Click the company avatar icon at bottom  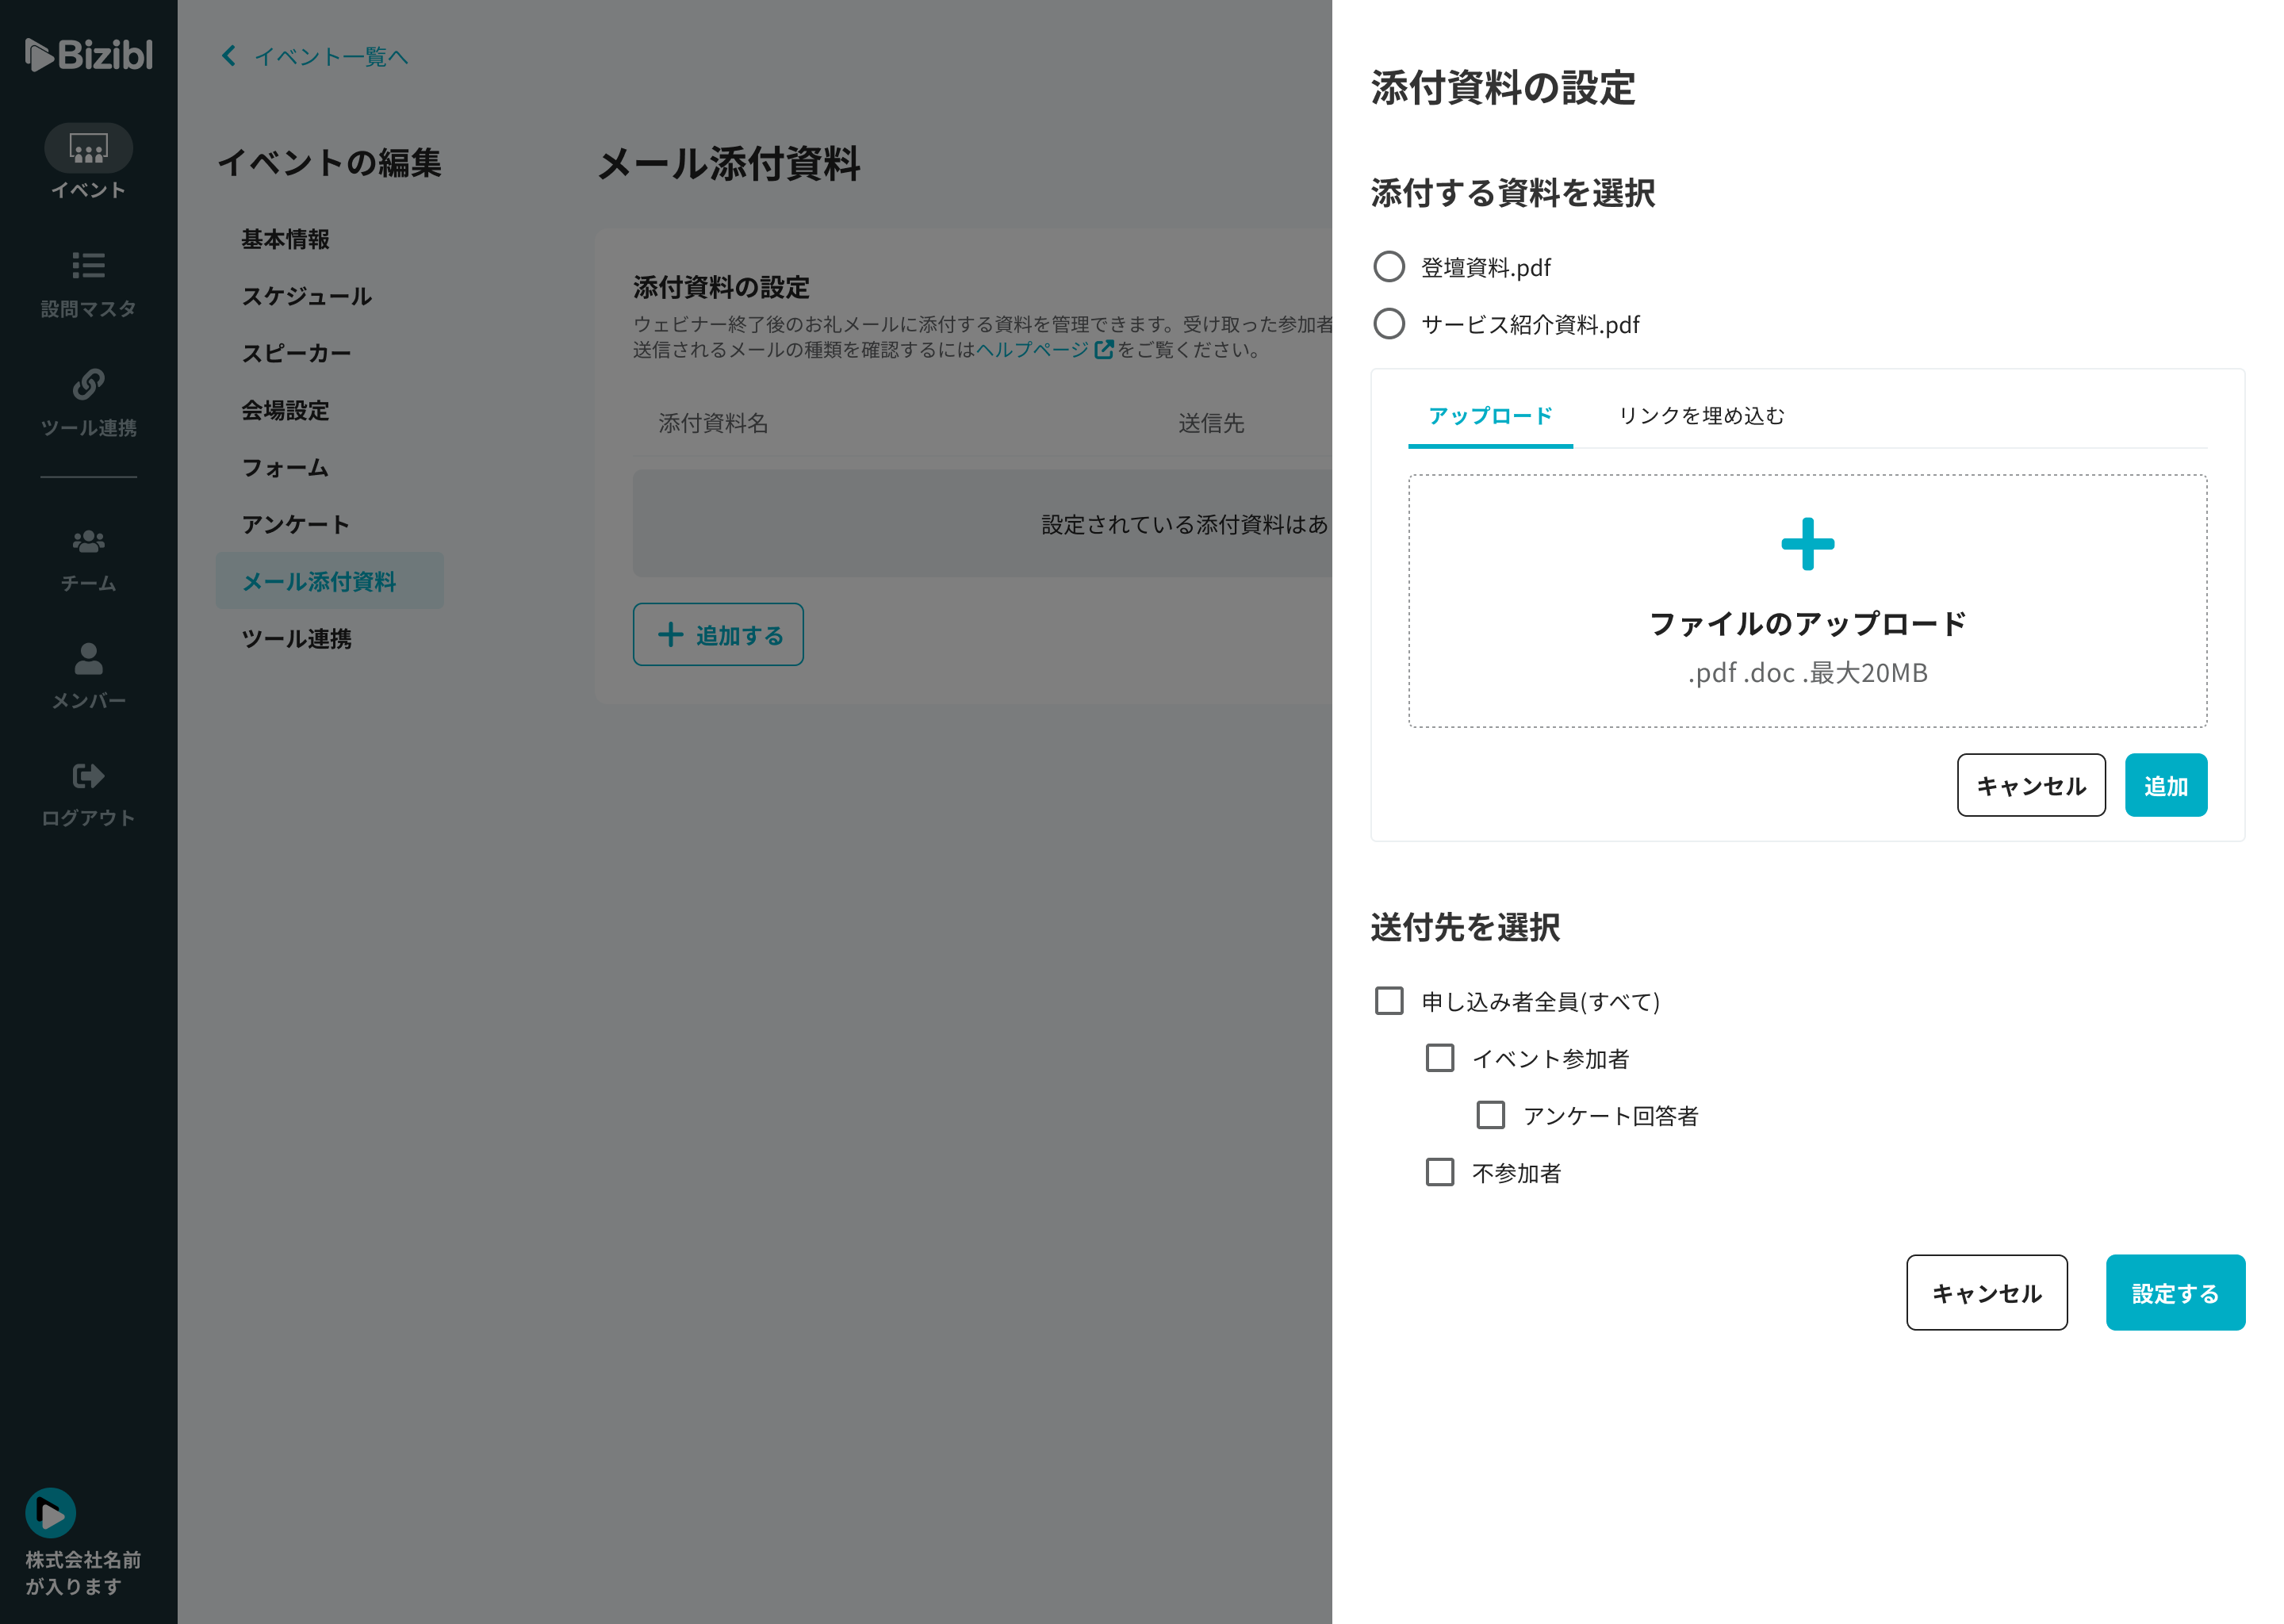[50, 1513]
